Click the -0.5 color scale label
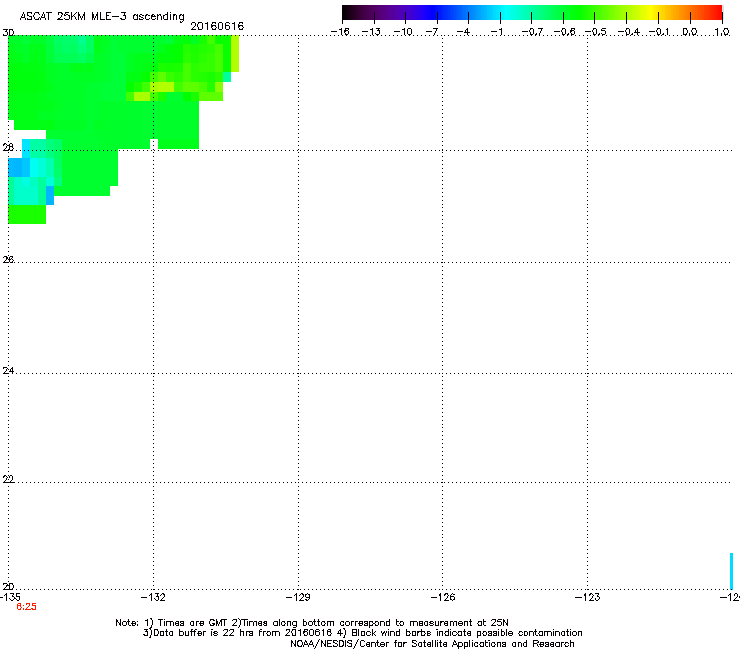The height and width of the screenshot is (650, 740). 596,32
